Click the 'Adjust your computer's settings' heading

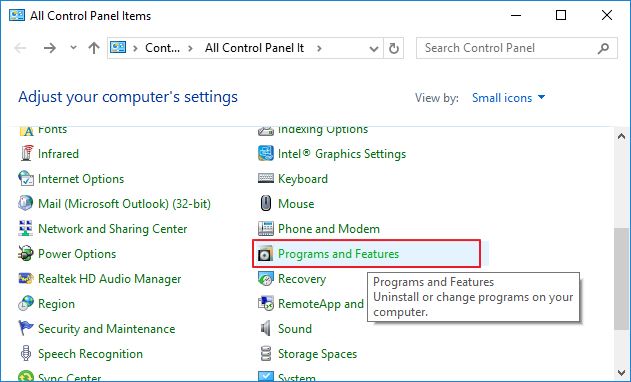coord(128,97)
